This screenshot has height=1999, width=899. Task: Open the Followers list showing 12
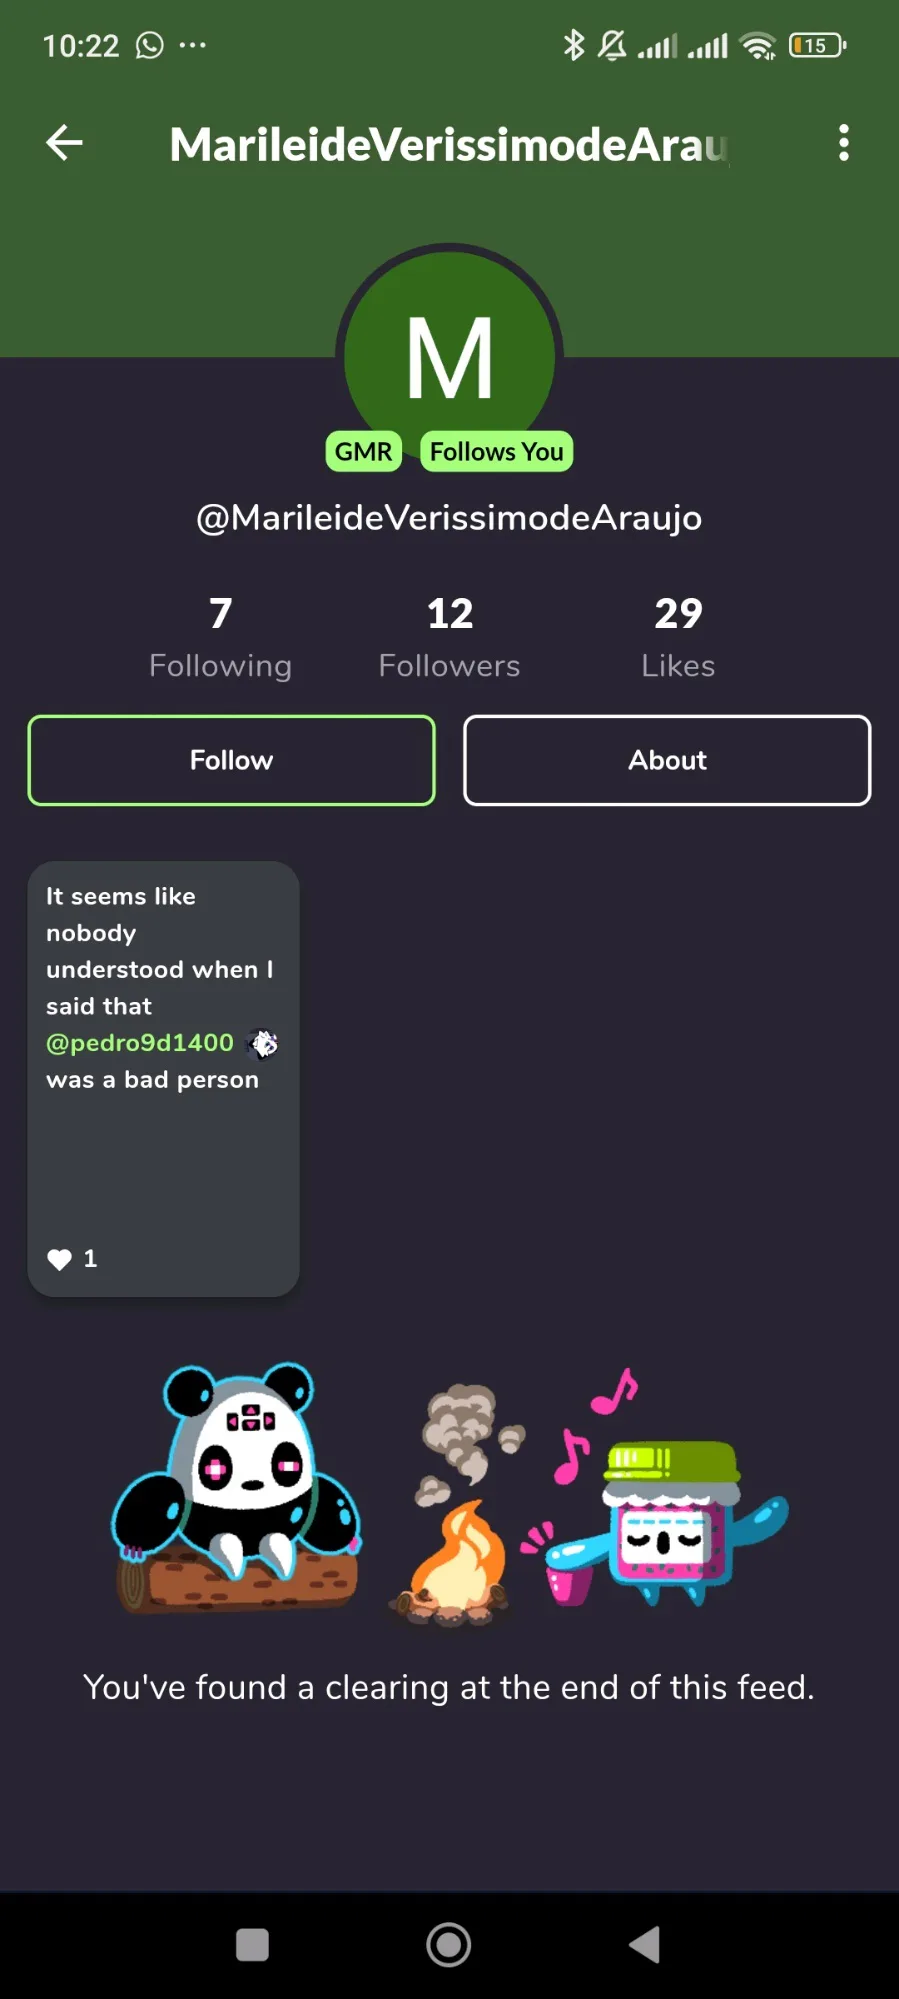point(449,637)
